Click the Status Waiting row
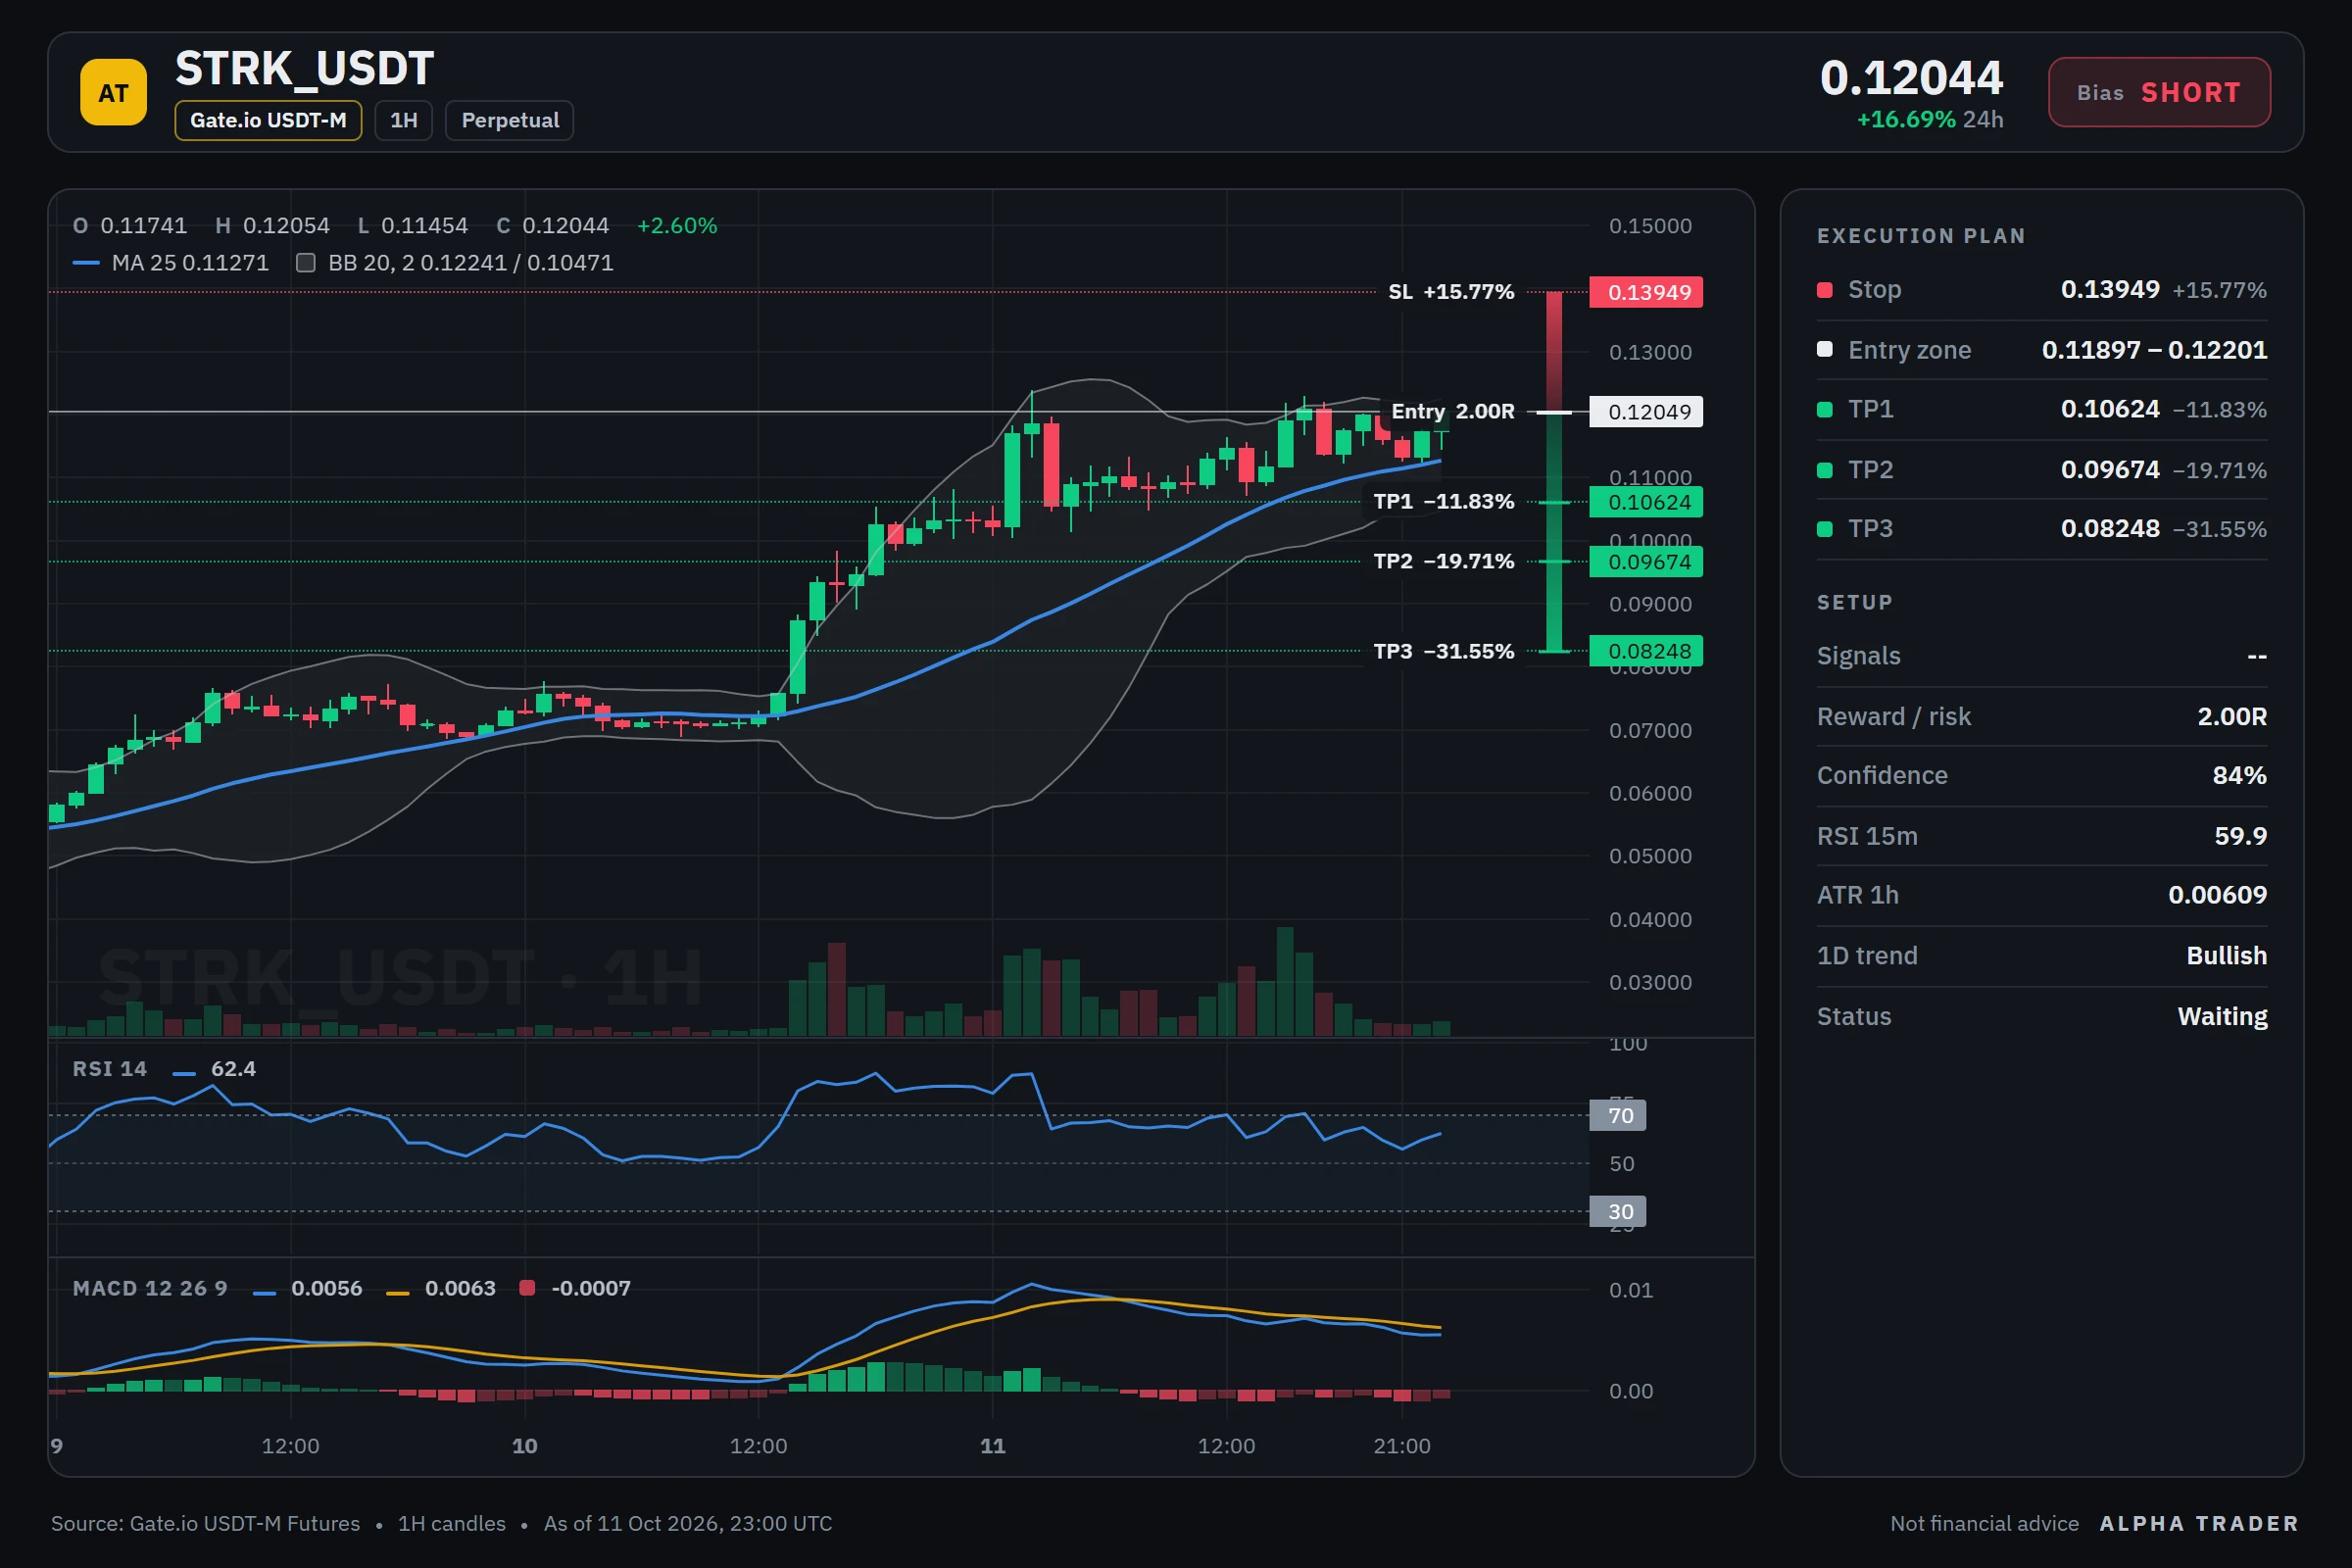Image resolution: width=2352 pixels, height=1568 pixels. click(2041, 1016)
